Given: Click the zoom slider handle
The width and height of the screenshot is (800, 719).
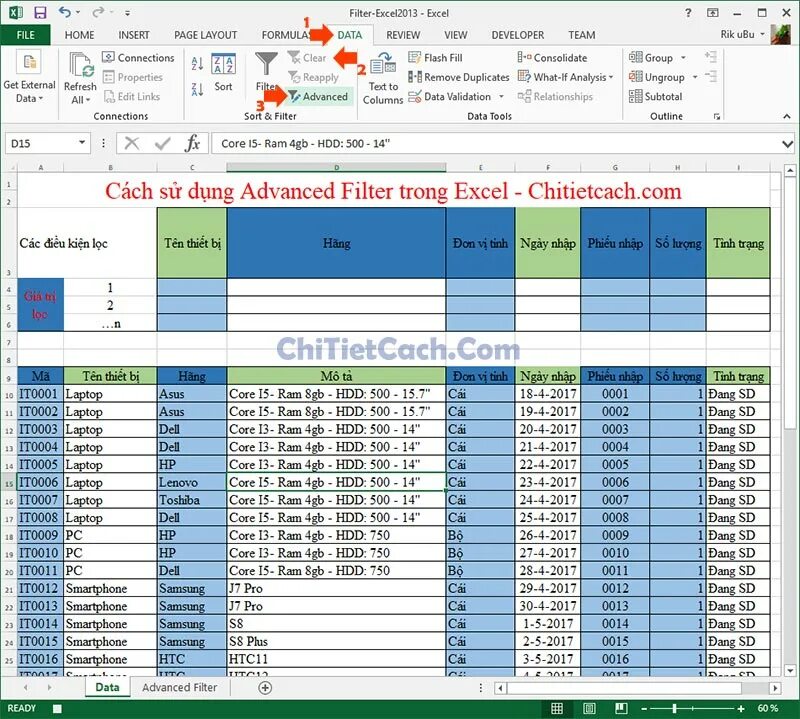Looking at the screenshot, I should pyautogui.click(x=674, y=708).
